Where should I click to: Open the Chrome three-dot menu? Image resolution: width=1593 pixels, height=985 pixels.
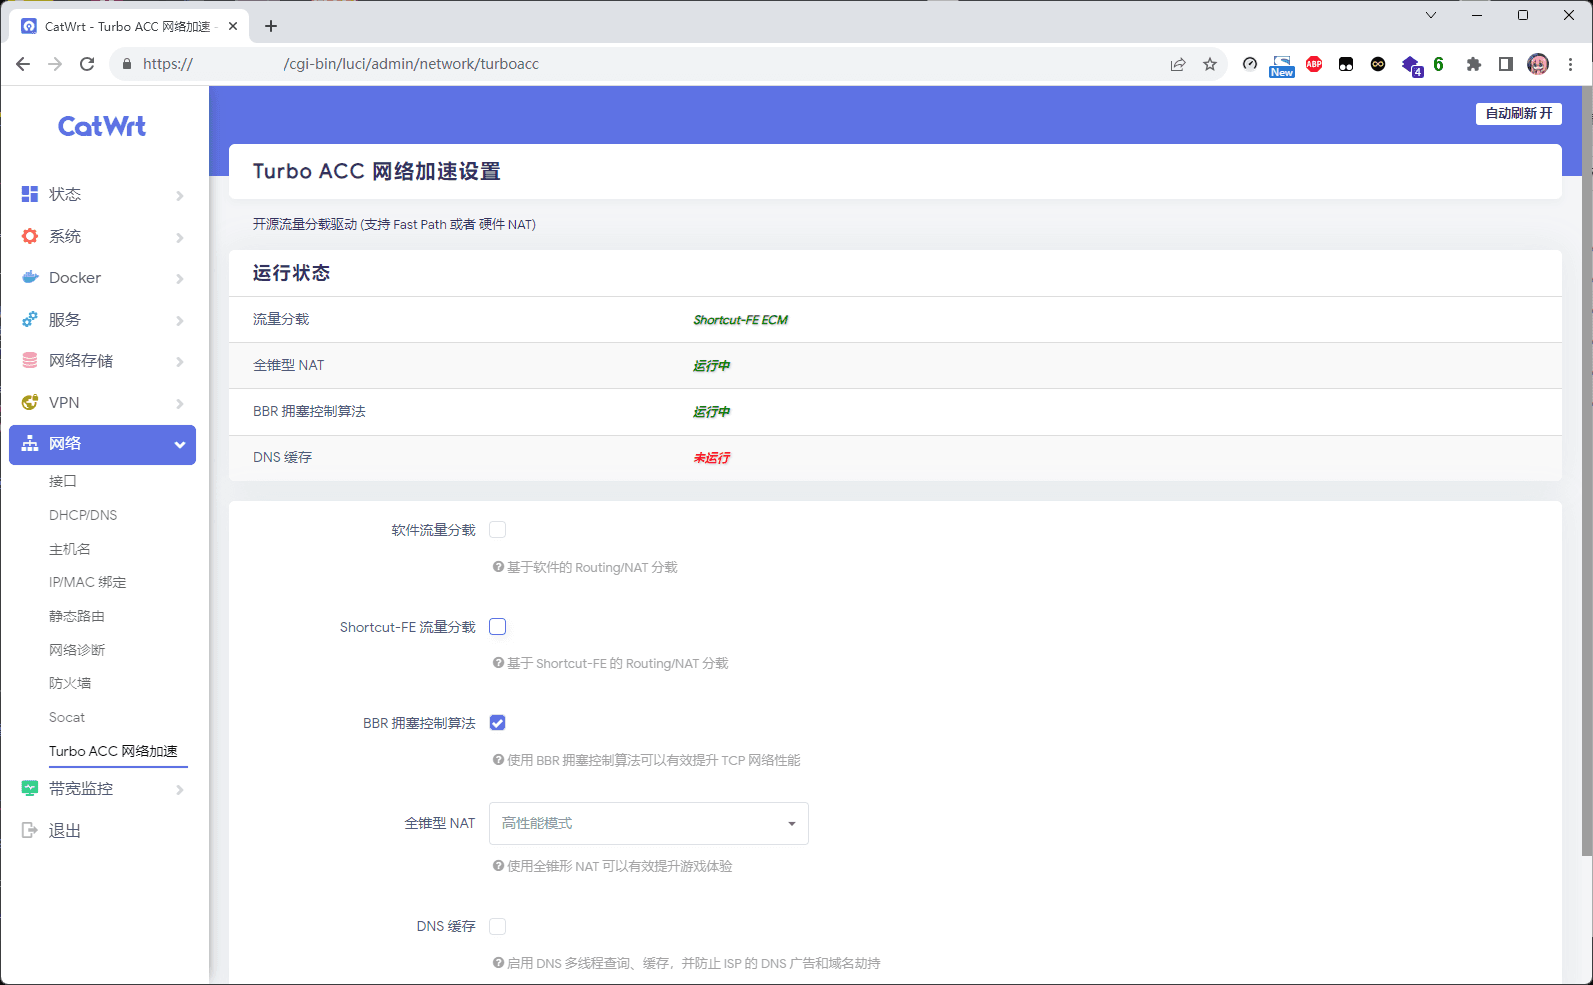click(1570, 64)
